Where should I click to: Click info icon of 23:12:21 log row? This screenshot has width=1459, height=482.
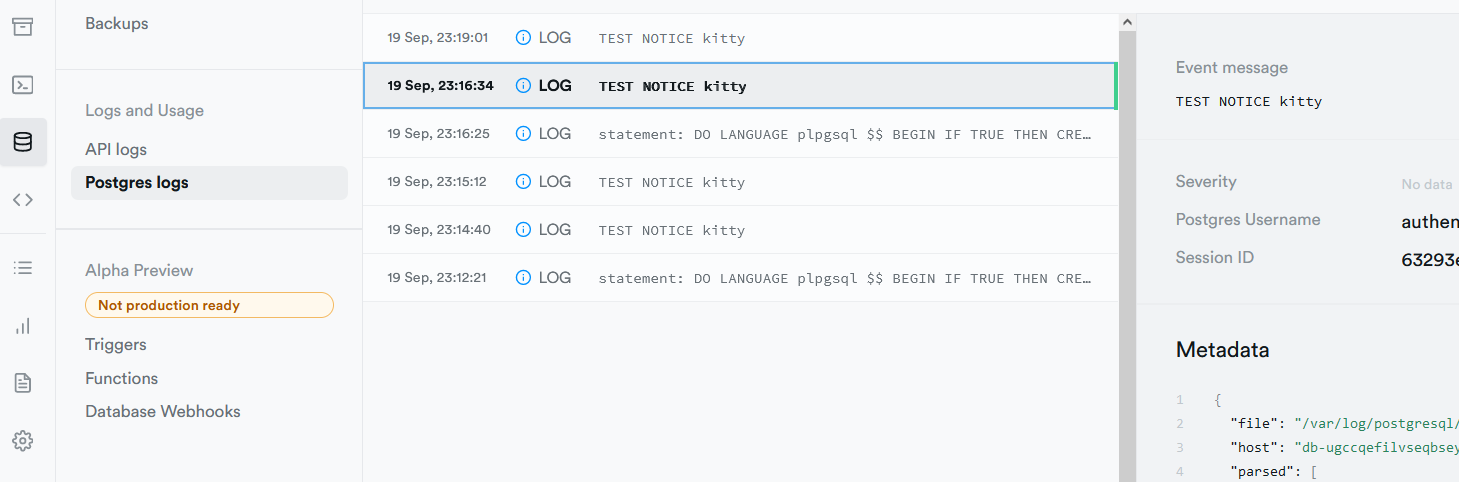[523, 278]
